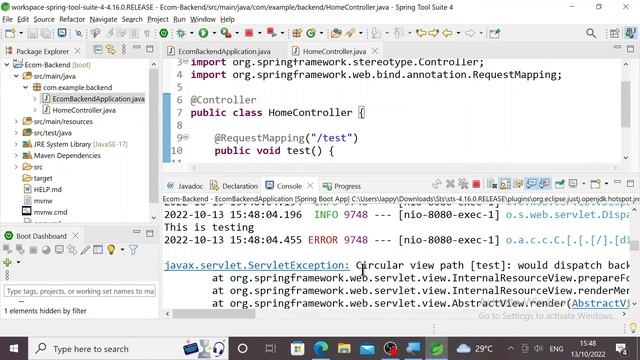Image resolution: width=640 pixels, height=360 pixels.
Task: Remove all terminated launches in console
Action: tap(463, 184)
